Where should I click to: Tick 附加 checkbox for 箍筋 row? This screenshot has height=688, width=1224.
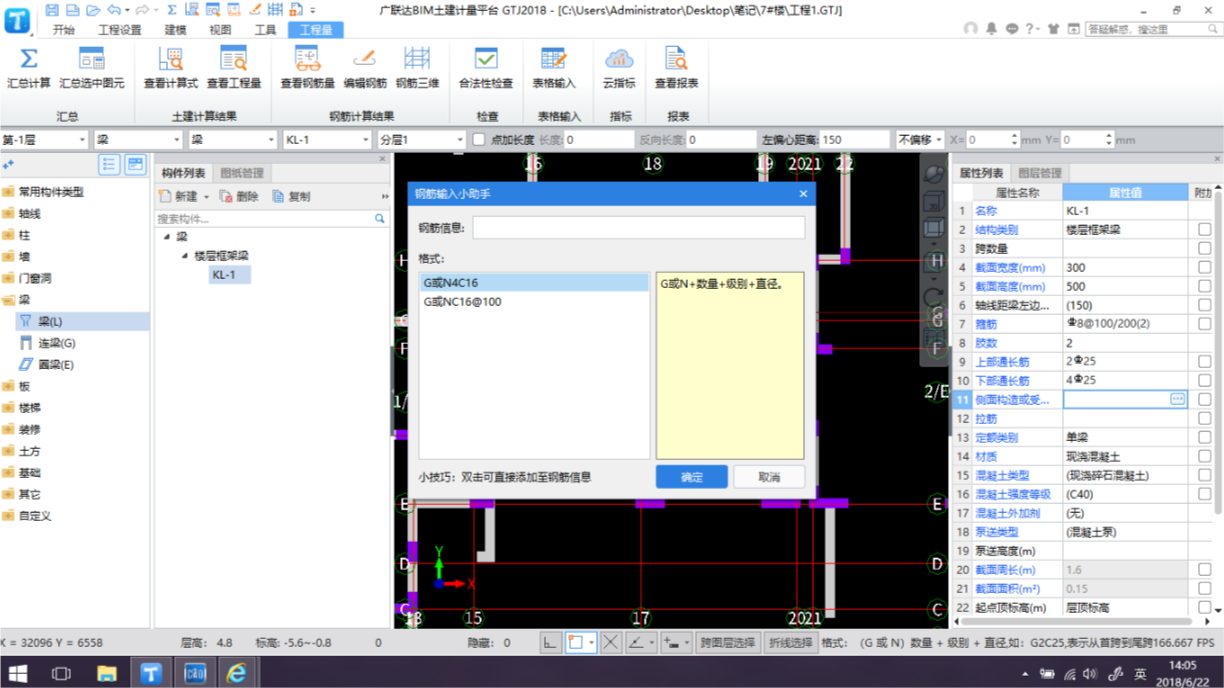click(1204, 324)
